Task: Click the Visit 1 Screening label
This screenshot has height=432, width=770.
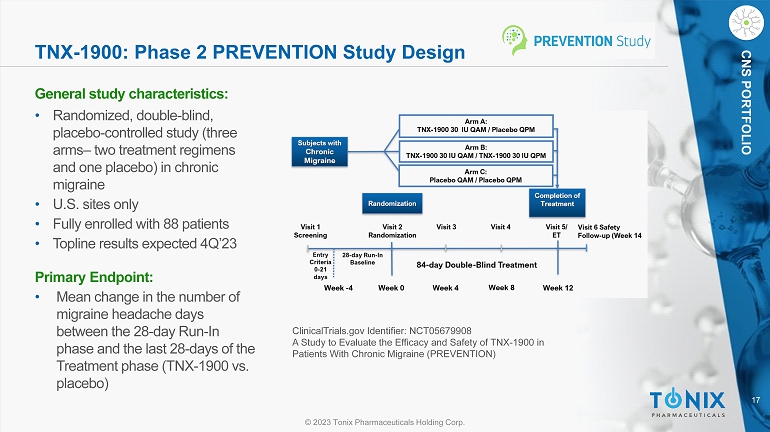Action: 310,231
